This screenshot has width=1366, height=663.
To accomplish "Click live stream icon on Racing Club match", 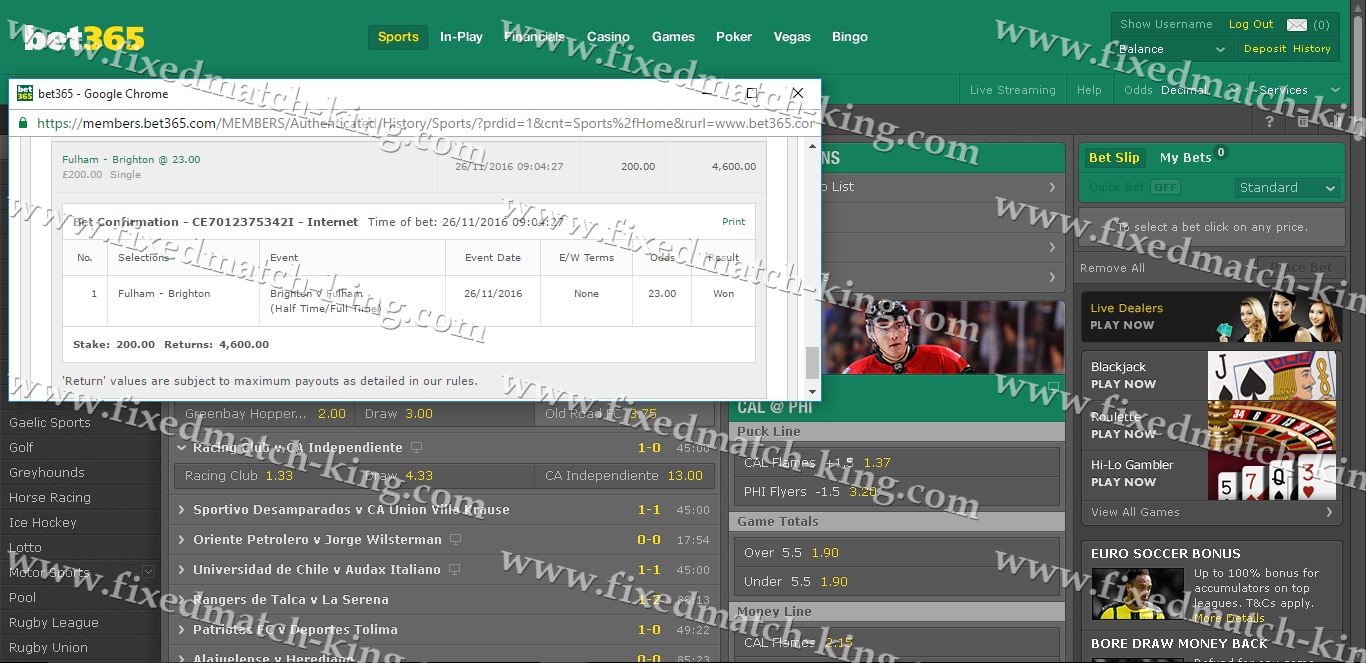I will click(417, 448).
